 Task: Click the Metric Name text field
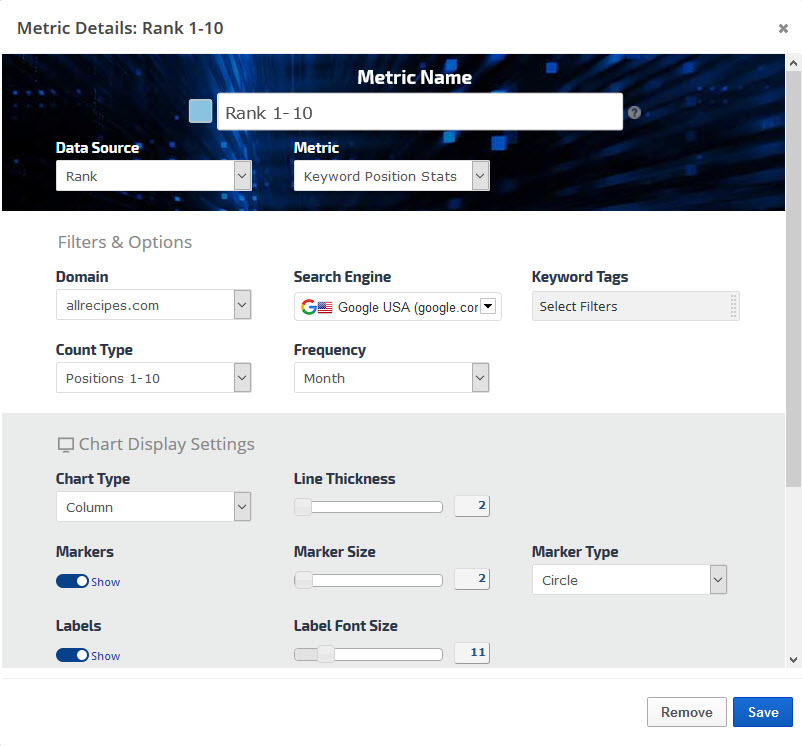[419, 113]
